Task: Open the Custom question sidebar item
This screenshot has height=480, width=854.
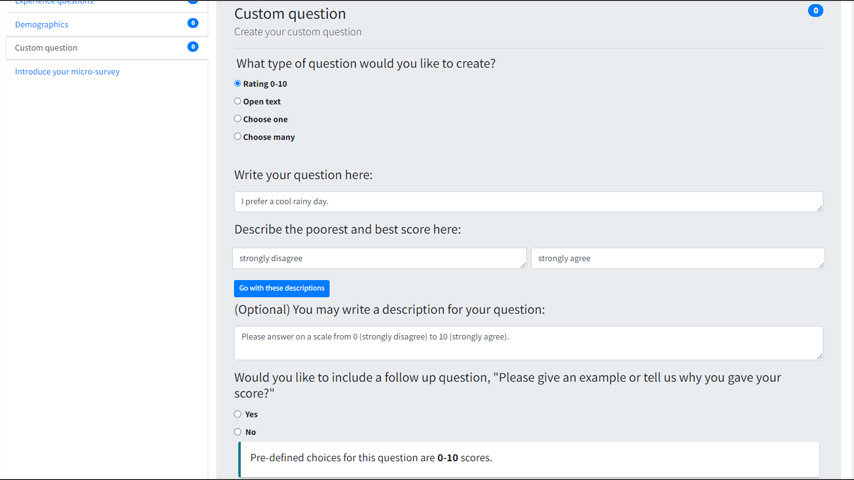Action: pyautogui.click(x=107, y=48)
